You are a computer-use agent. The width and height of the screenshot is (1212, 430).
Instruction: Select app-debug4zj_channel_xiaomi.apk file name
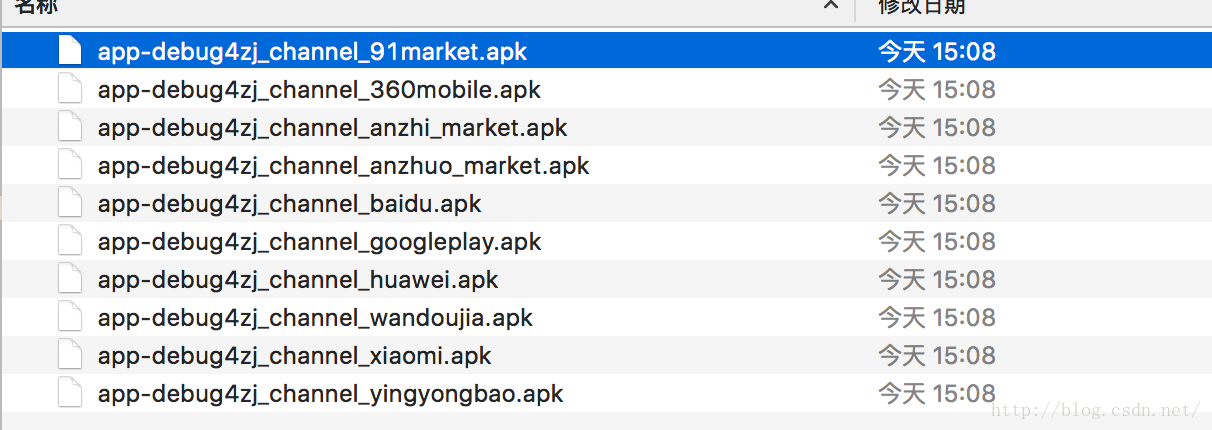295,356
